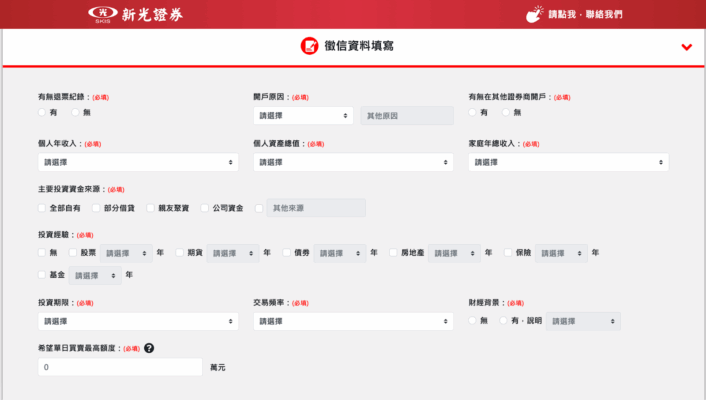Check the 房地產 experience checkbox
This screenshot has height=400, width=706.
click(x=393, y=252)
